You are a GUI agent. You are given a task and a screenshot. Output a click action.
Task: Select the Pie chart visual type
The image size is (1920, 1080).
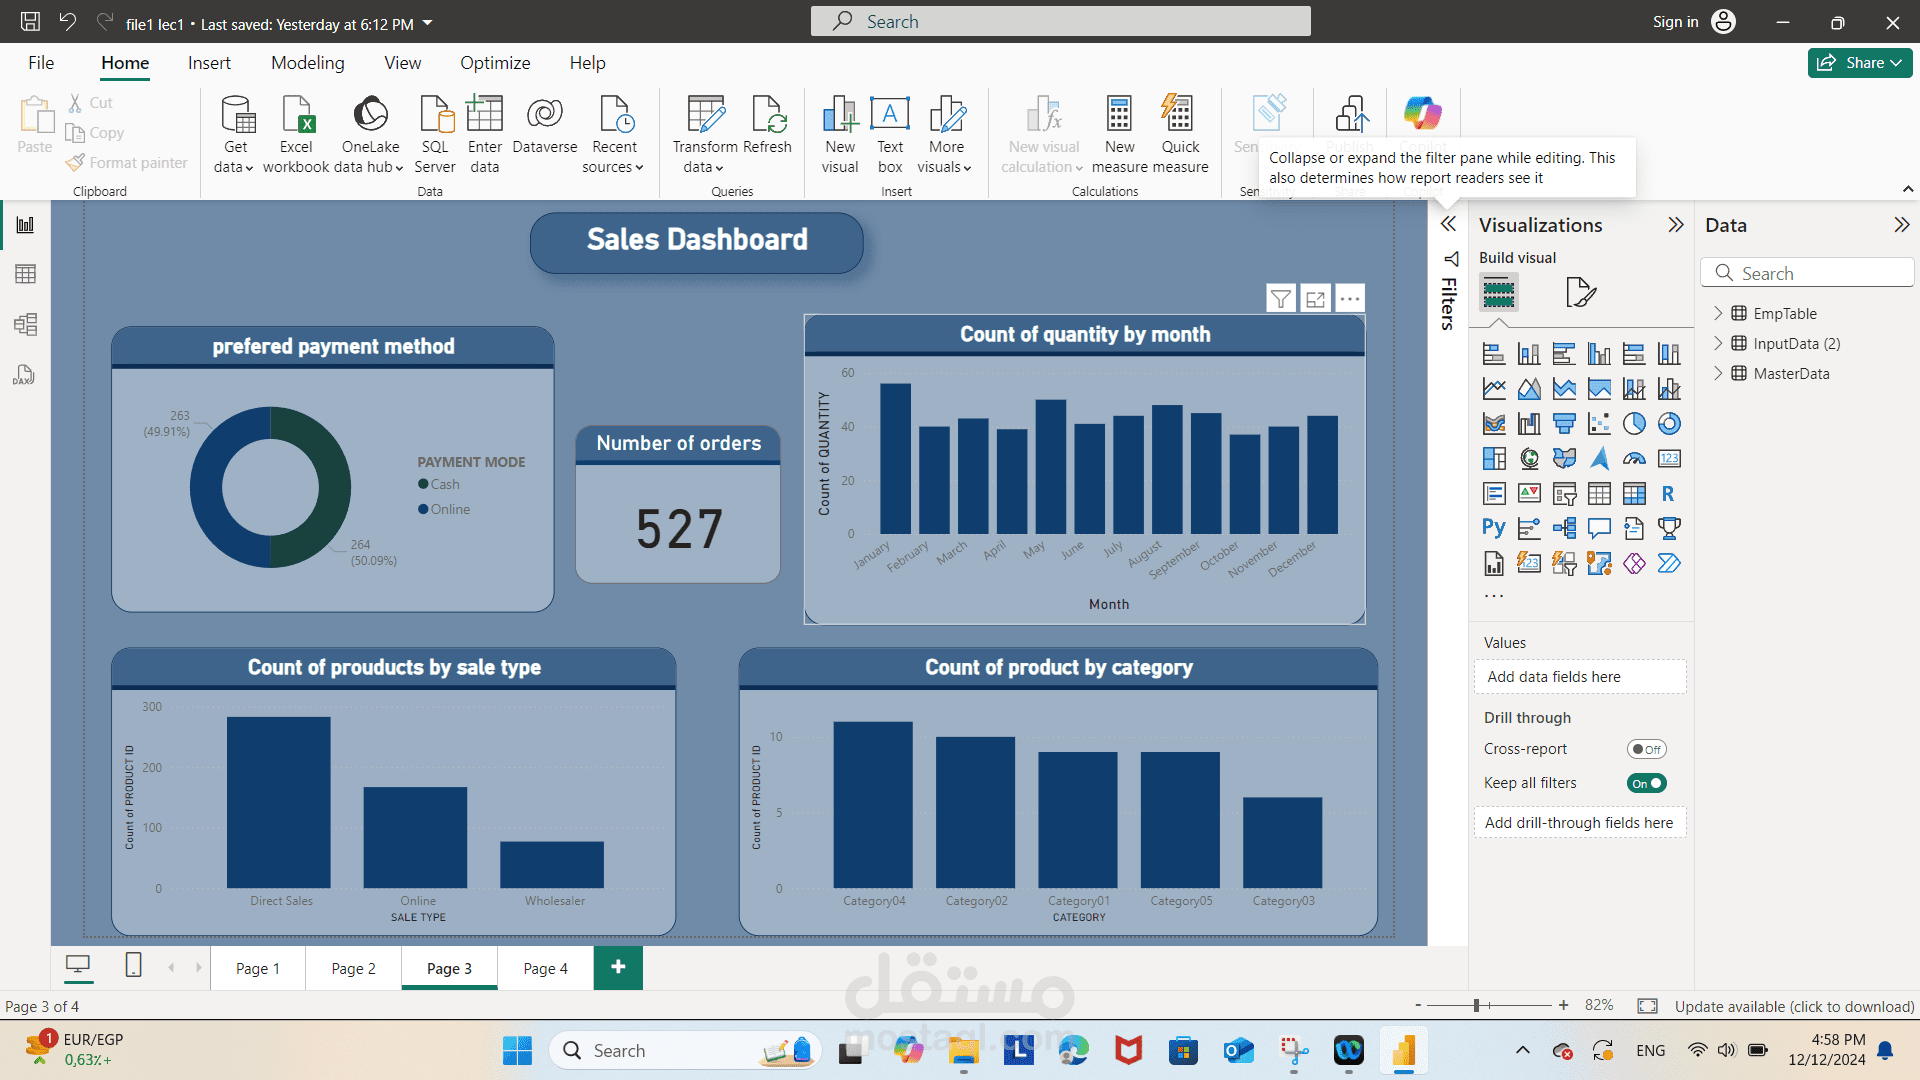point(1634,424)
